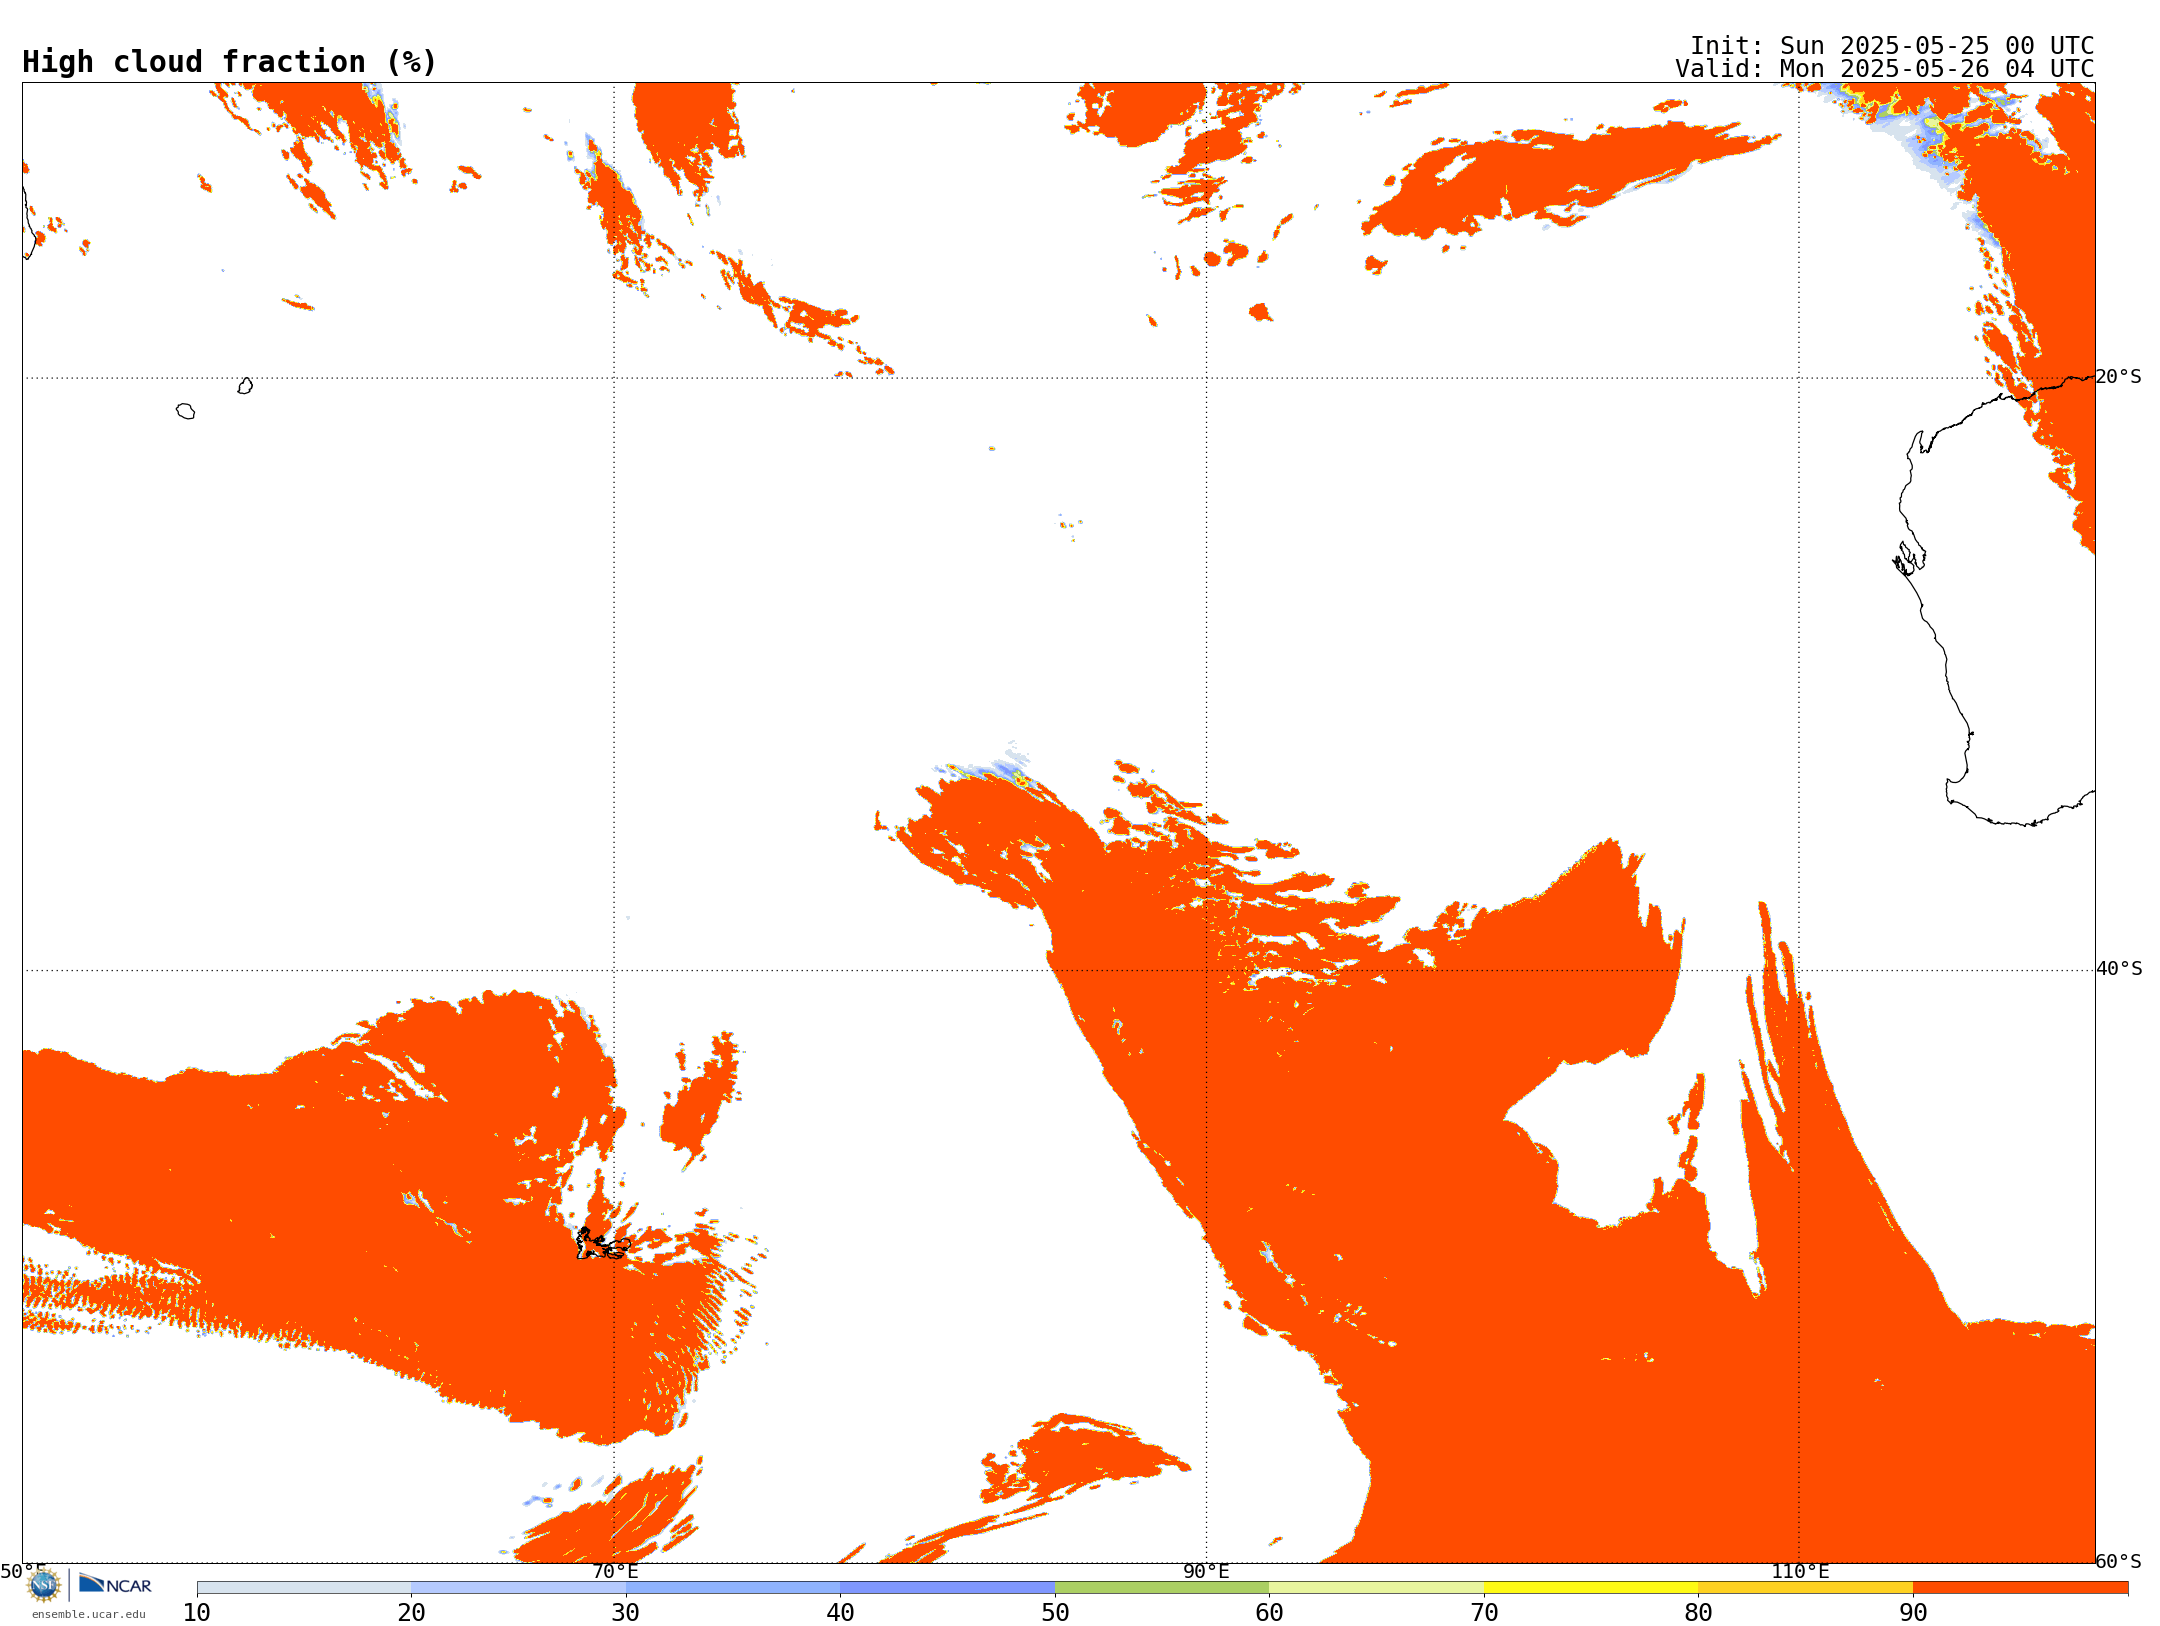
Task: Click the colorbar tick label 40
Action: [840, 1612]
